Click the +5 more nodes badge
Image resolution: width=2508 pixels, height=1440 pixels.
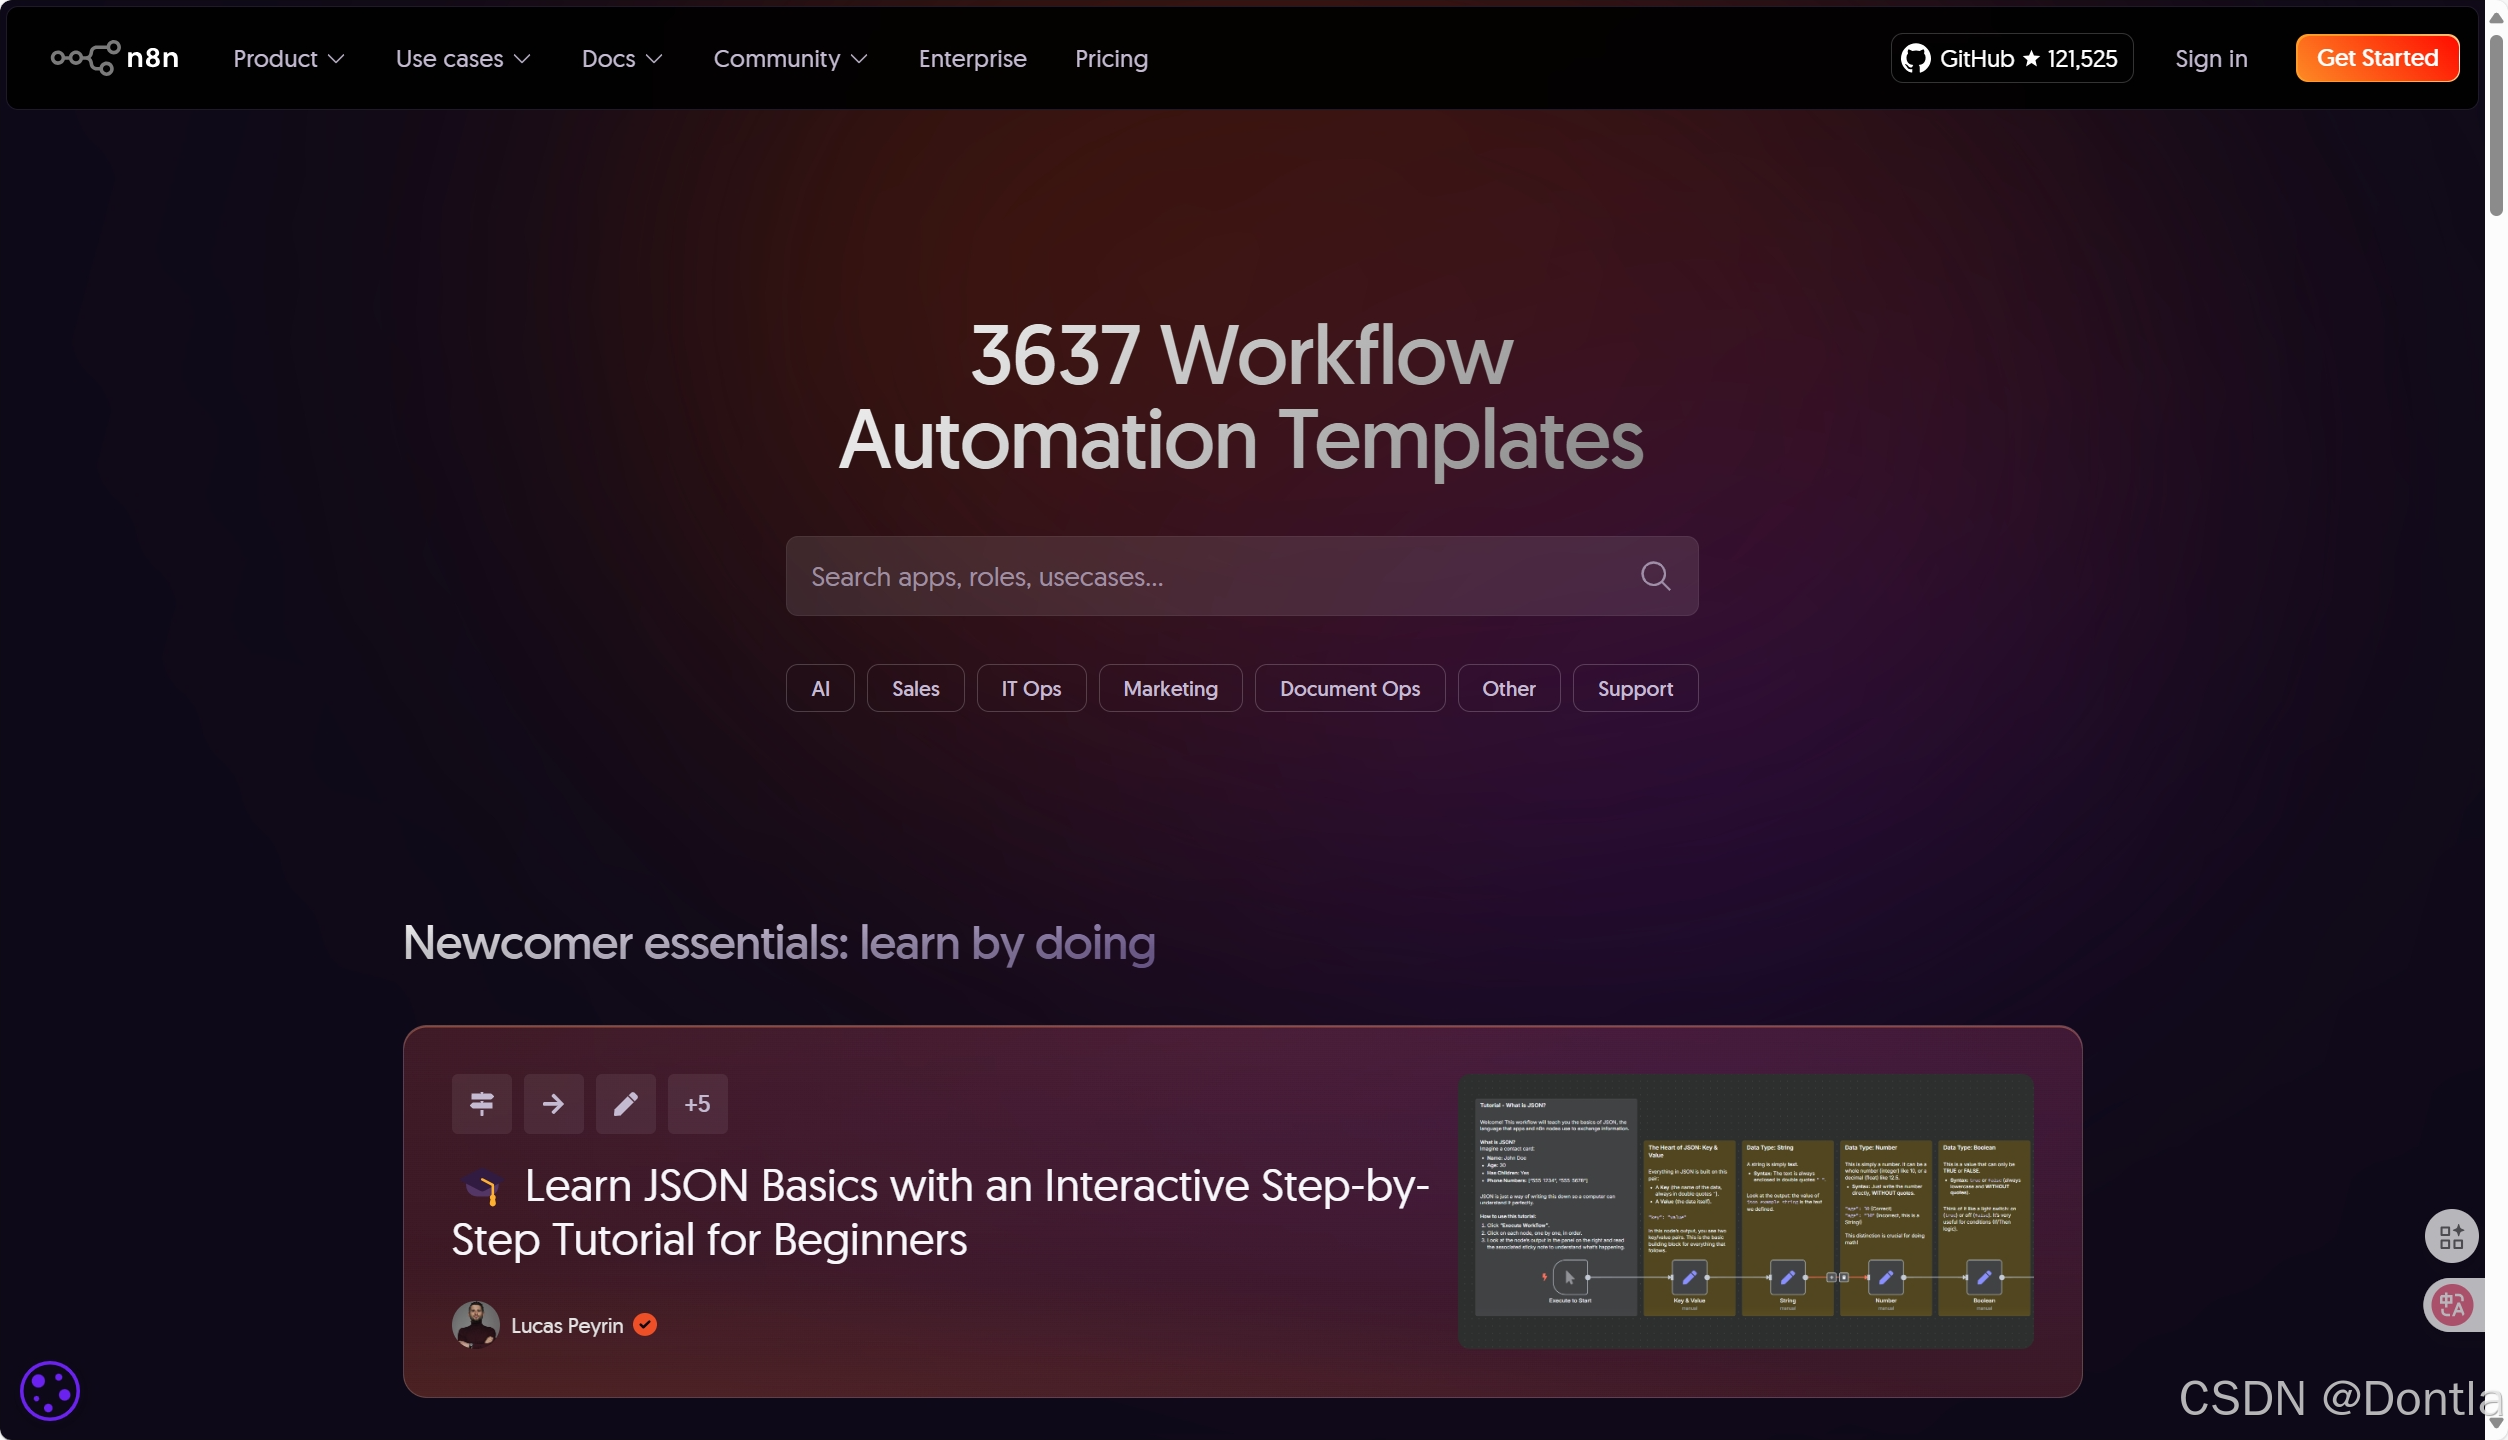697,1103
